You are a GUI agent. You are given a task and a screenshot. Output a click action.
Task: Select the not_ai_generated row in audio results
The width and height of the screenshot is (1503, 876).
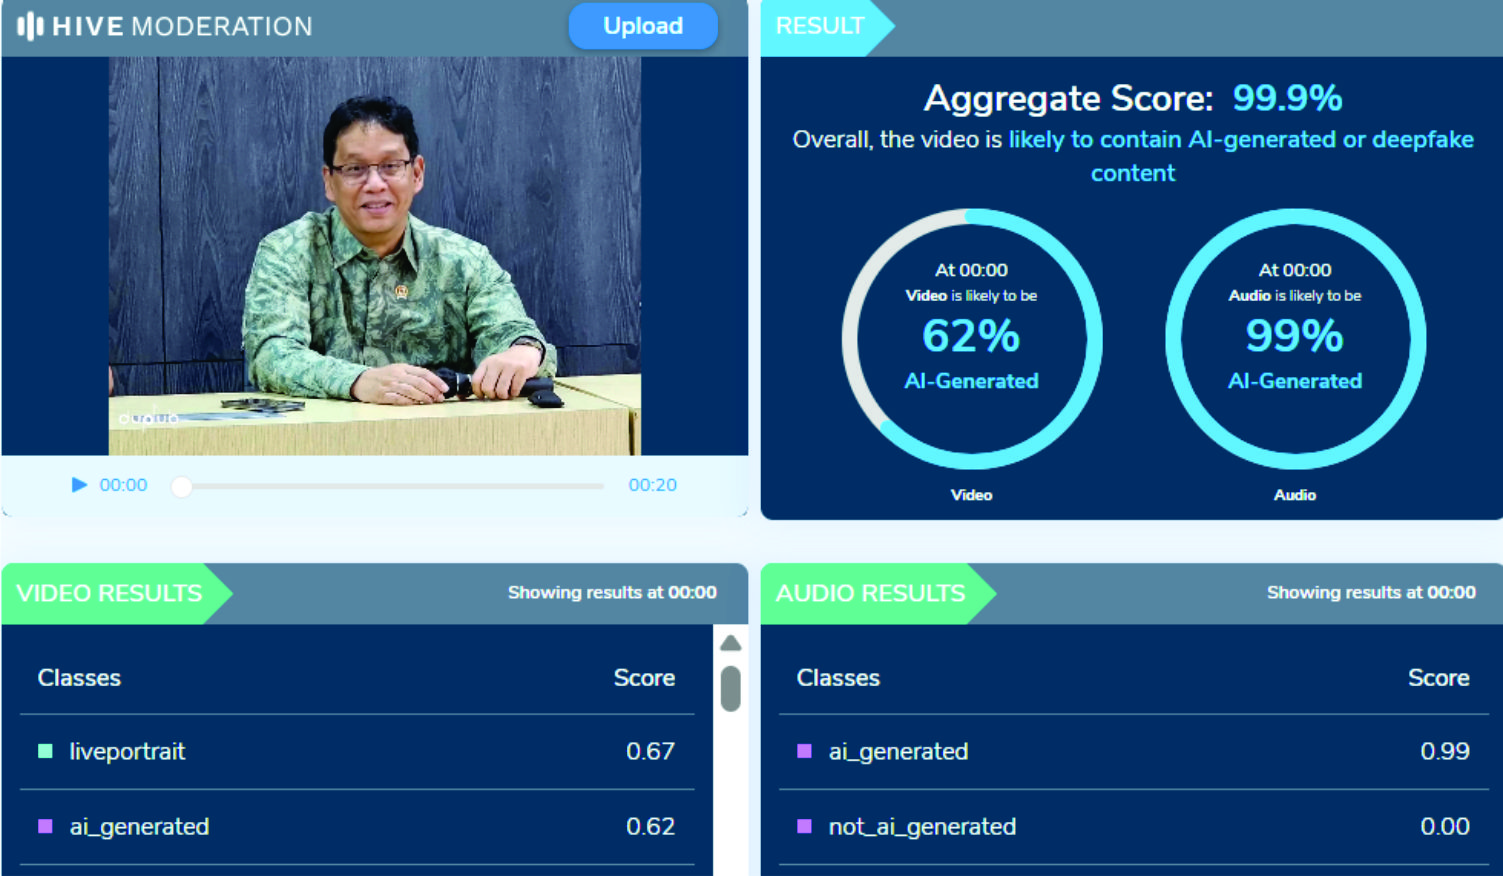coord(1132,826)
